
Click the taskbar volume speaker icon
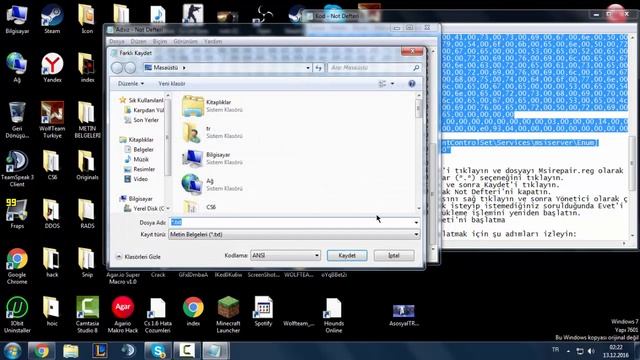coord(591,351)
